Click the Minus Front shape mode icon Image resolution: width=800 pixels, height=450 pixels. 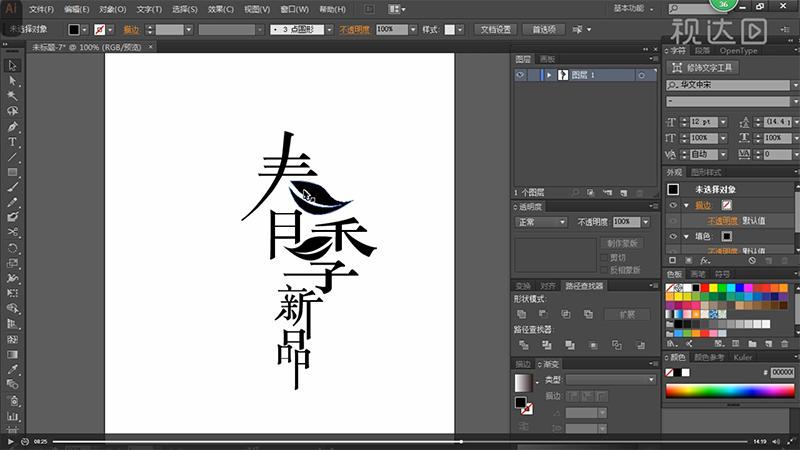click(543, 314)
